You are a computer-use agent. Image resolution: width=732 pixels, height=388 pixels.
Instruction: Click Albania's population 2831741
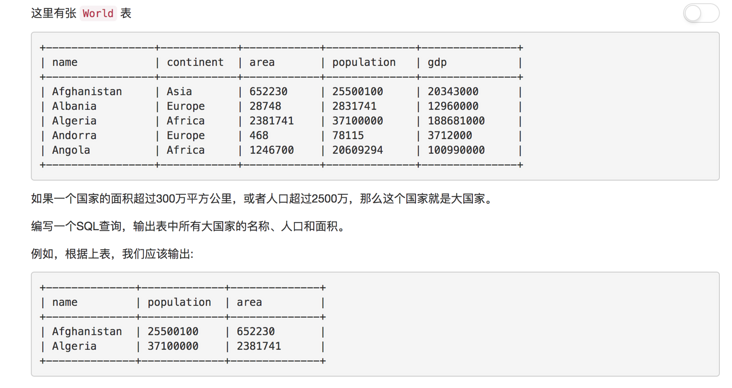(x=354, y=106)
